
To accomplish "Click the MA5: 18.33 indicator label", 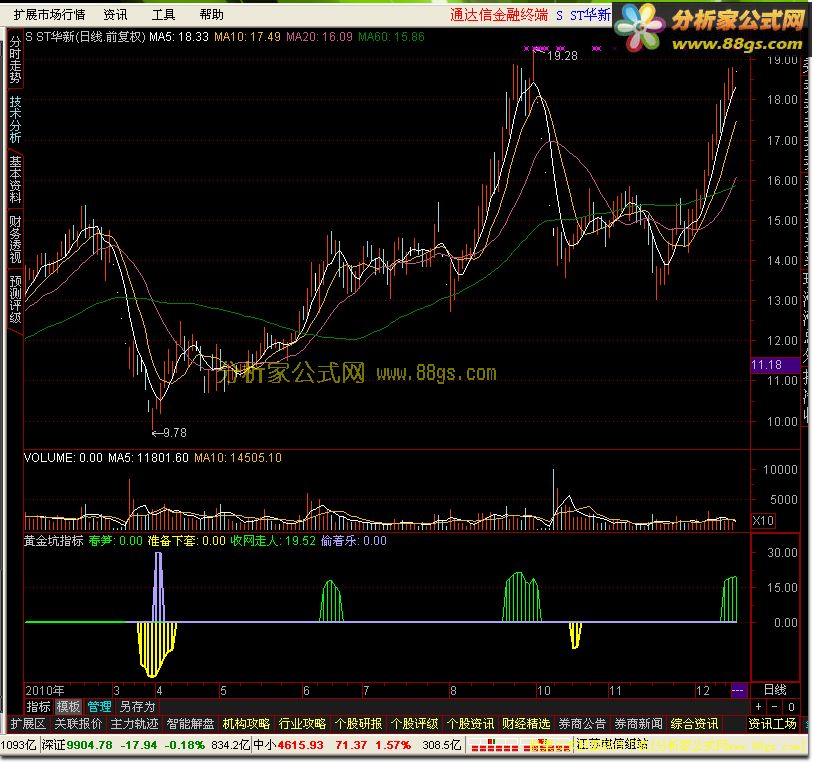I will coord(179,37).
